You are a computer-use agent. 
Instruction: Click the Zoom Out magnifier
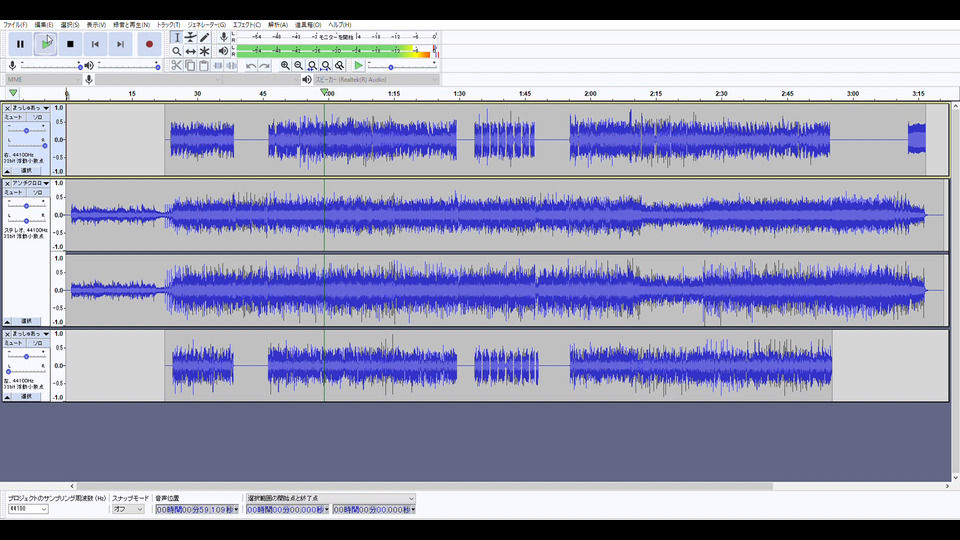(298, 66)
